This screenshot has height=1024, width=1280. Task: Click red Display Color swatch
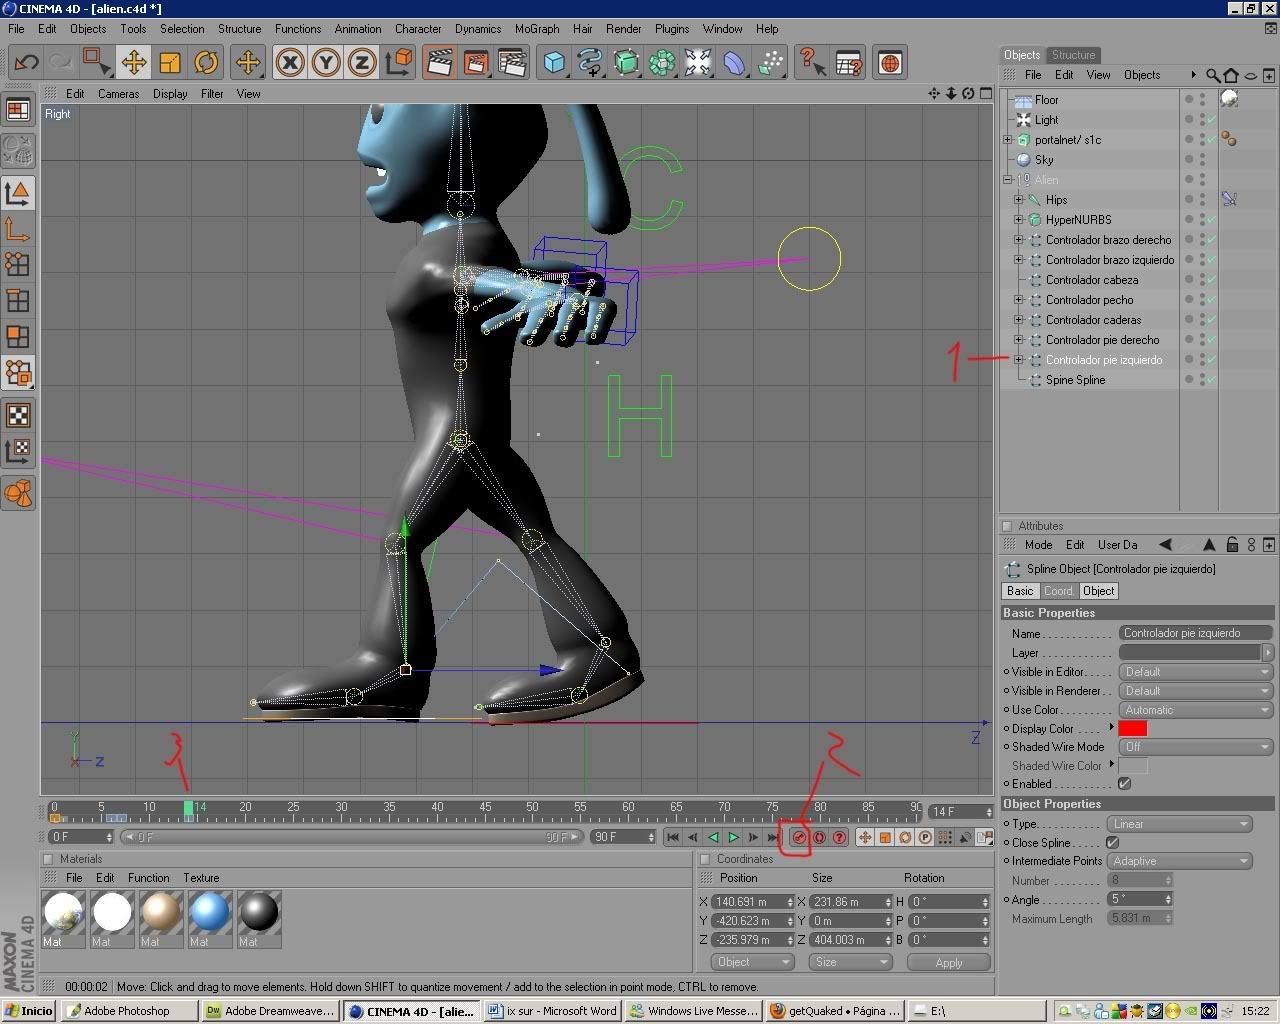(1132, 728)
